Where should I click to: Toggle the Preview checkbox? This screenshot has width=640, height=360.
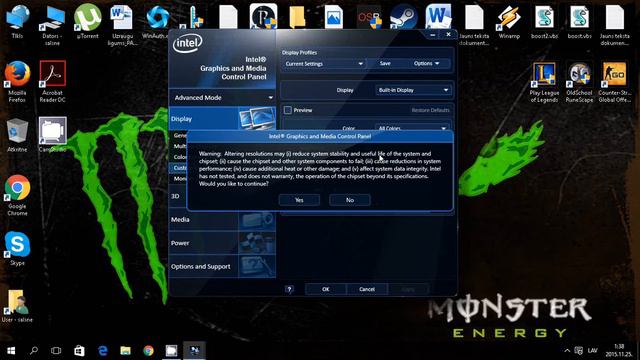pyautogui.click(x=288, y=110)
